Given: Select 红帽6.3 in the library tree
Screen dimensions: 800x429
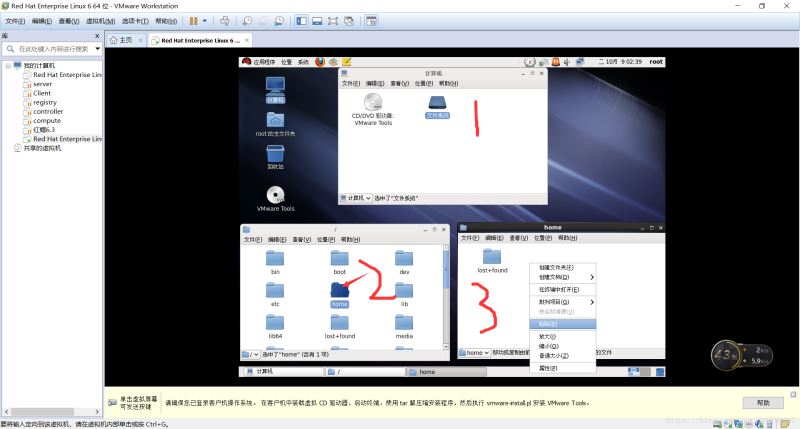Looking at the screenshot, I should pos(44,130).
